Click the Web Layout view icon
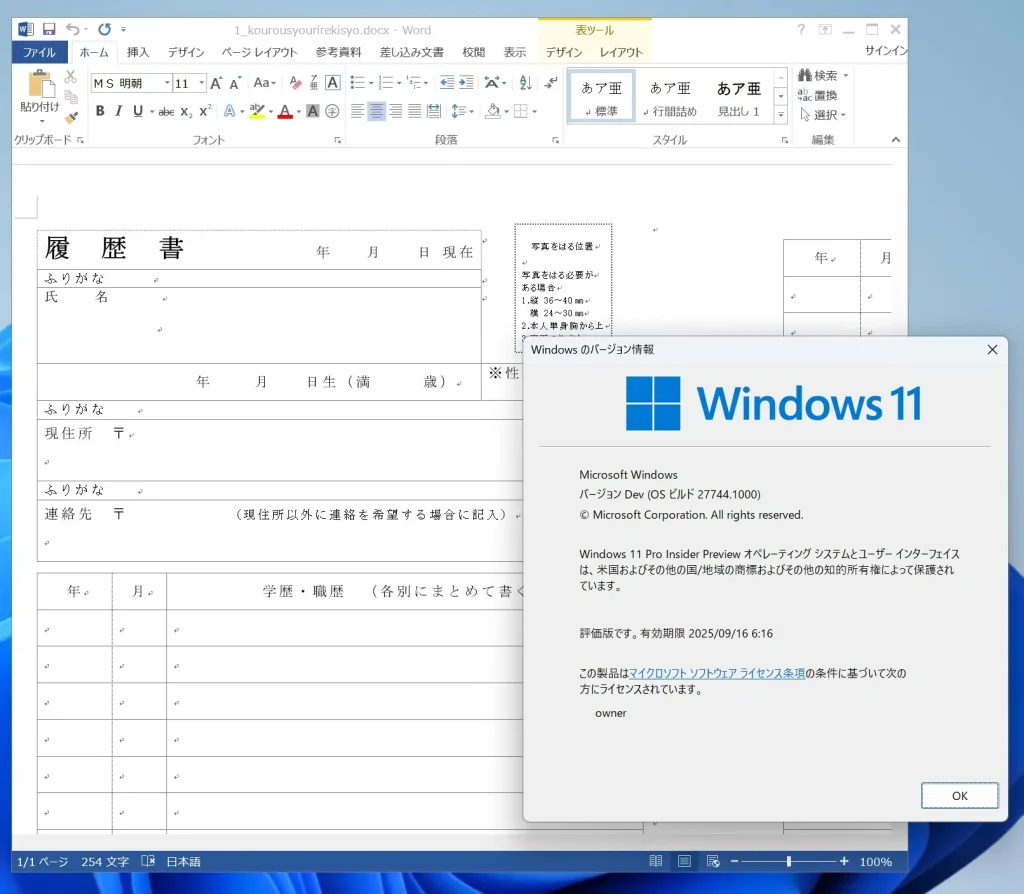This screenshot has width=1024, height=894. [713, 861]
